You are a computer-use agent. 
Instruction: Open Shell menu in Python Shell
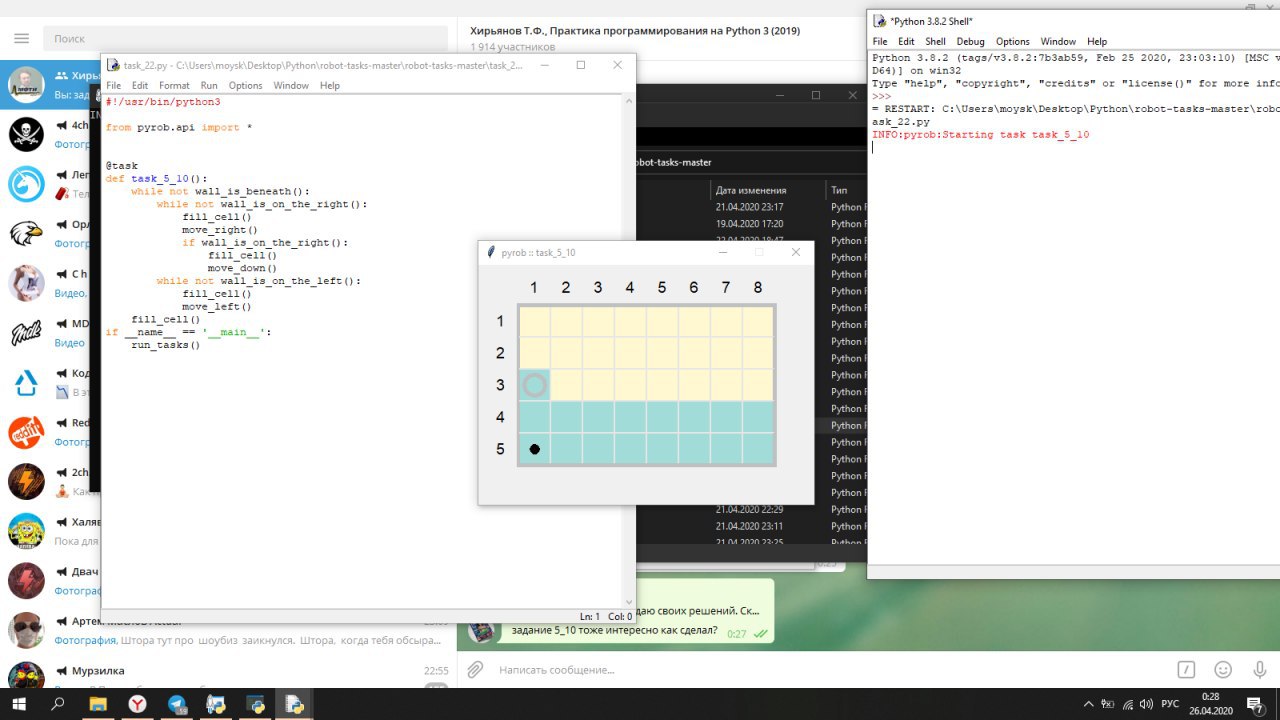coord(935,42)
